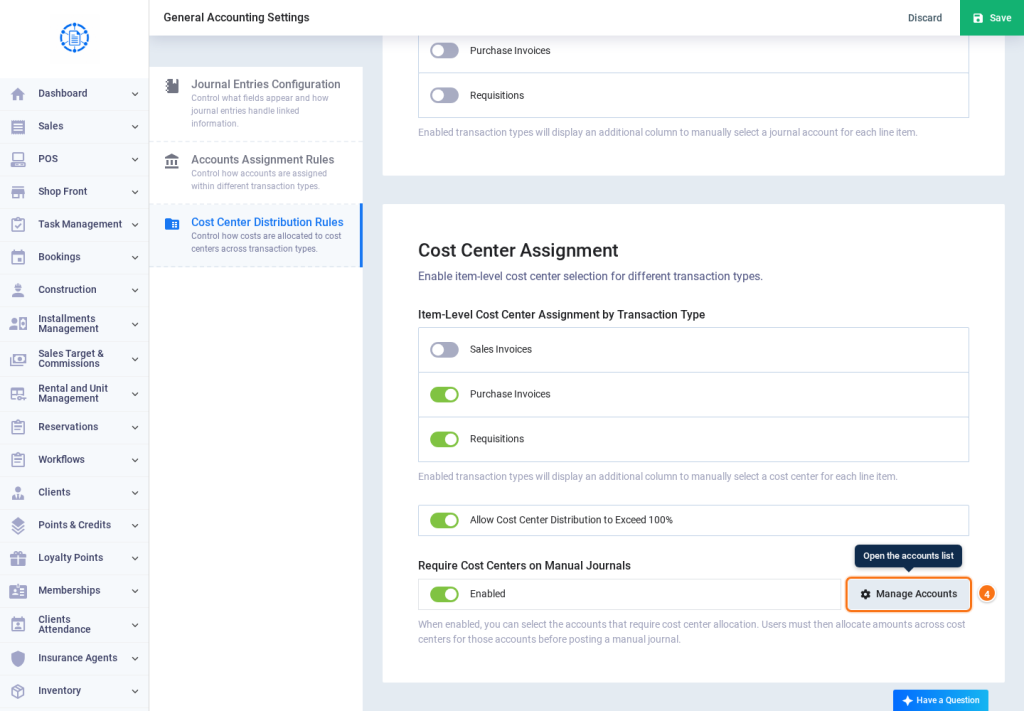
Task: Click the Bookings calendar icon
Action: click(18, 257)
